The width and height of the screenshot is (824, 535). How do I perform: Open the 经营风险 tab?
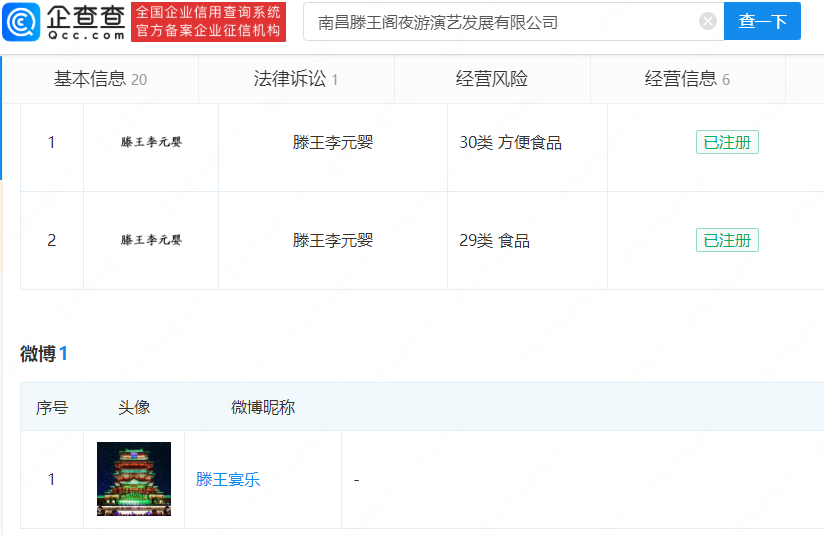tap(492, 79)
